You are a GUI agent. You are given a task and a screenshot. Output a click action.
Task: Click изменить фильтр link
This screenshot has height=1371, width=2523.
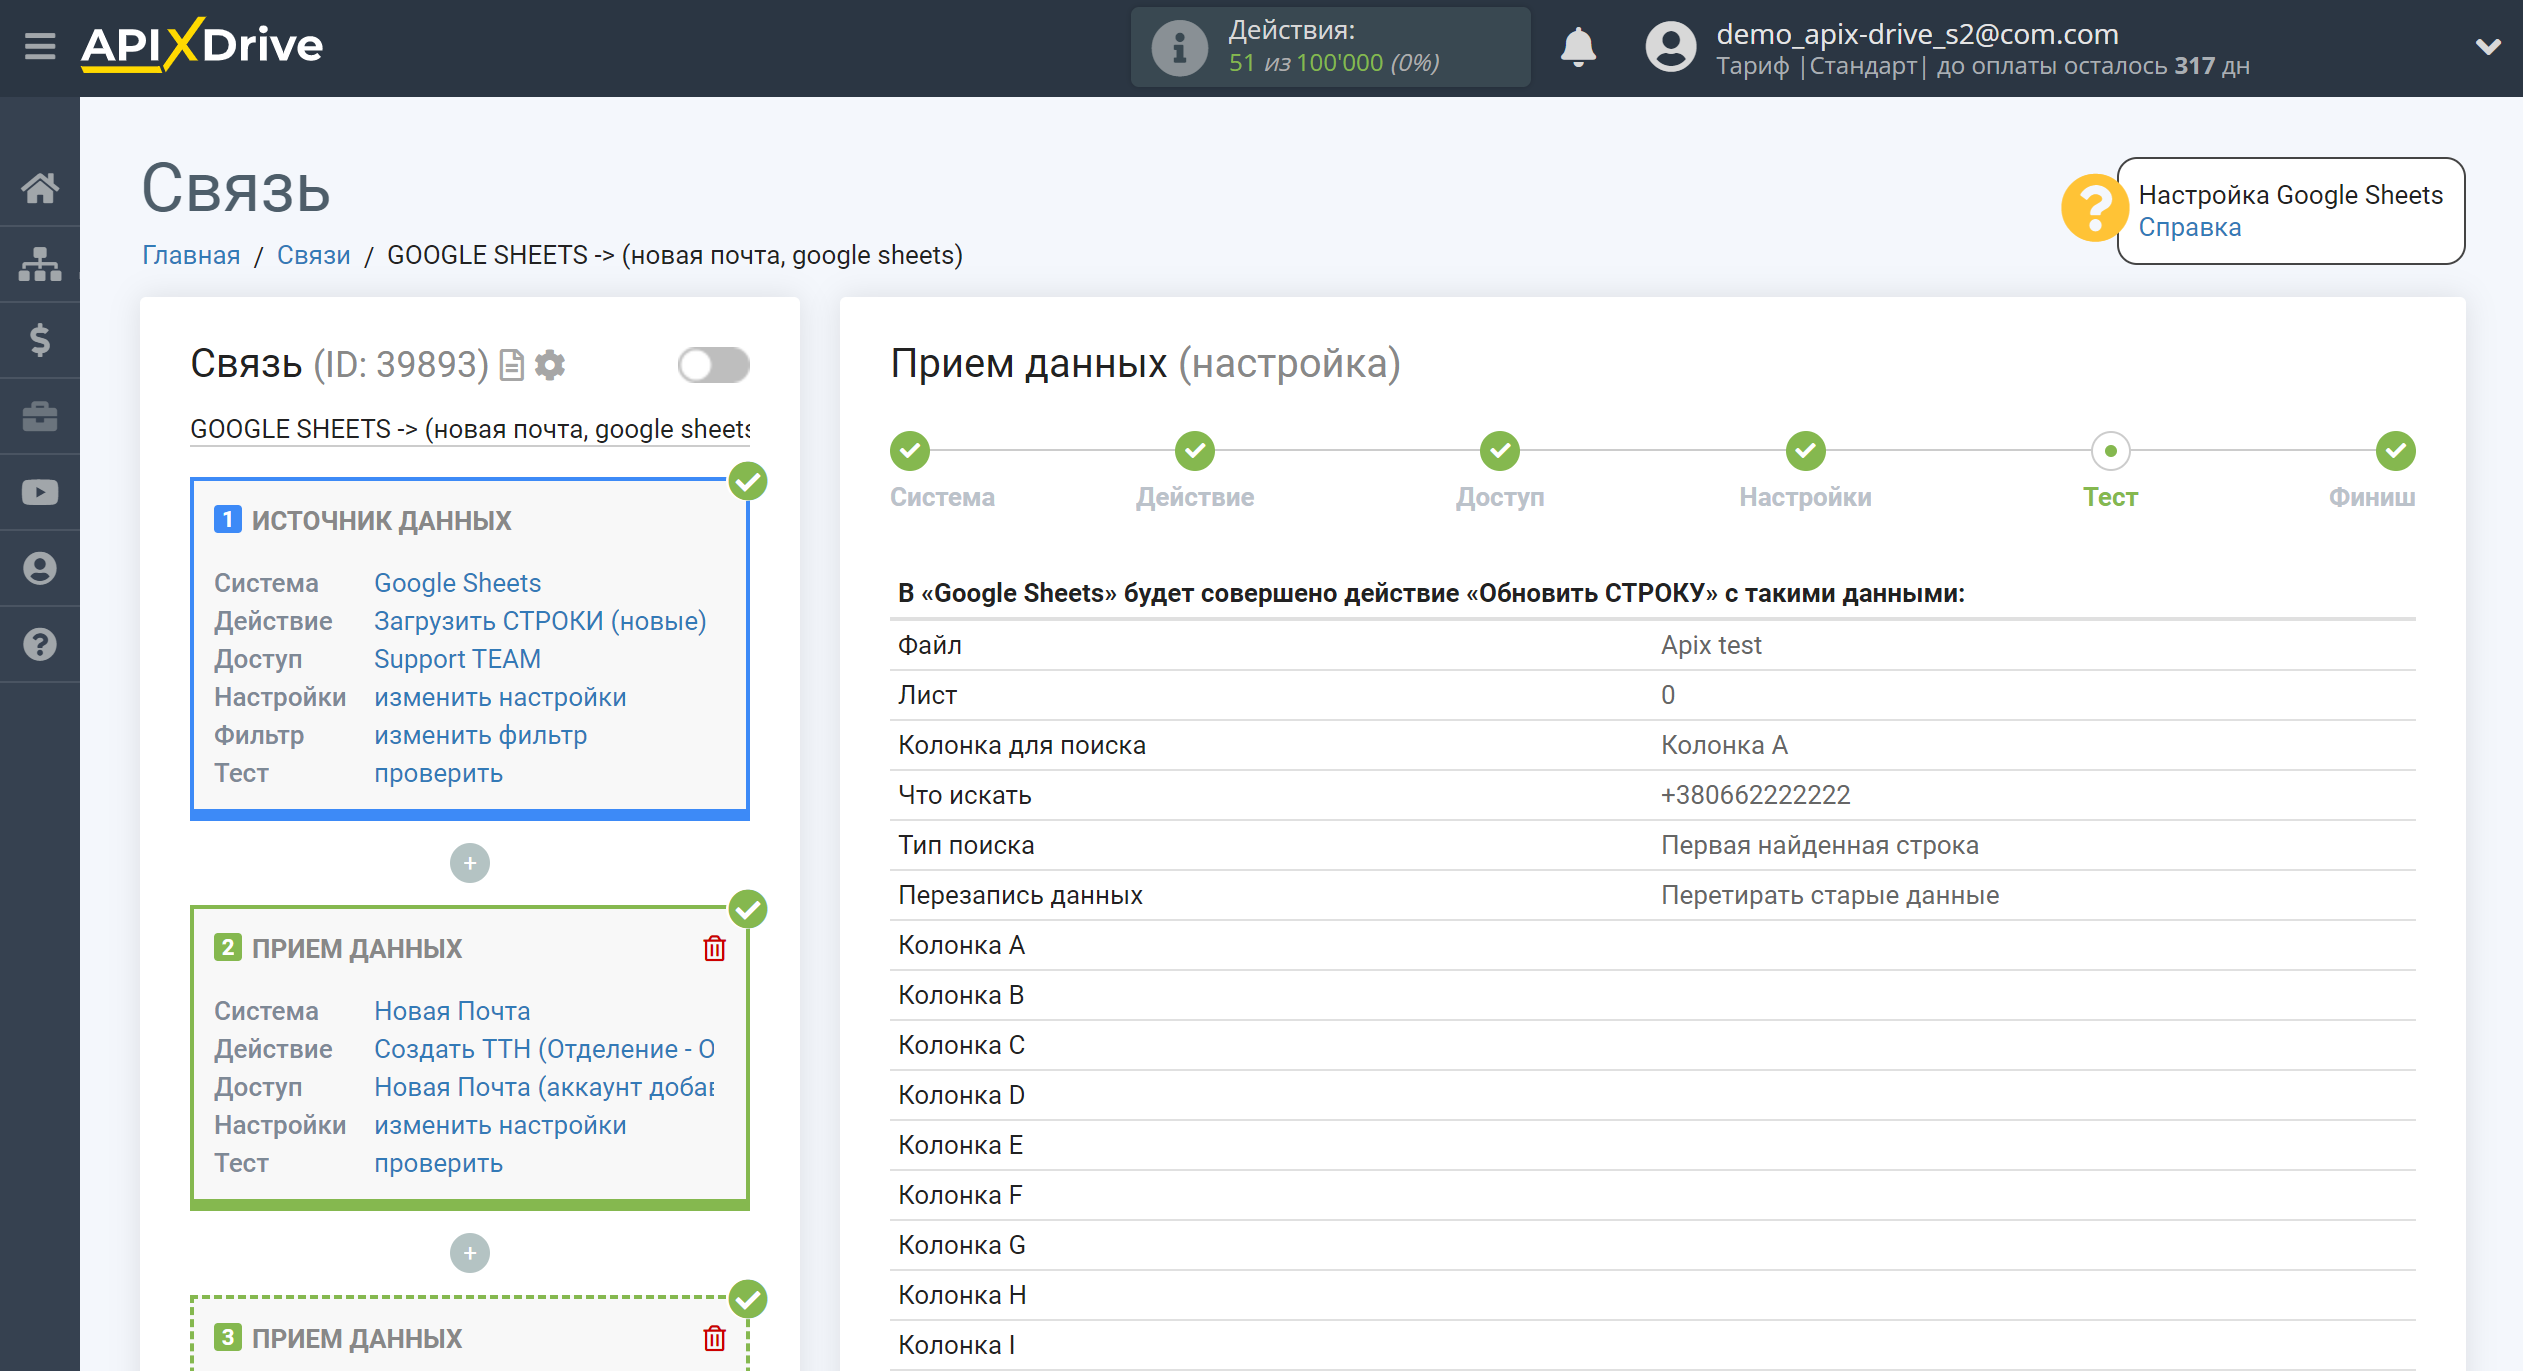tap(480, 735)
